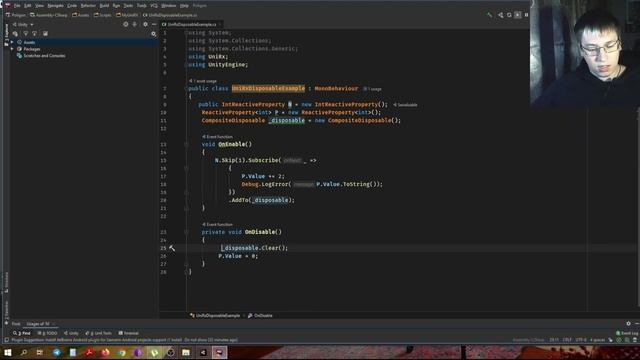640x360 pixels.
Task: Collapse the class fold marker at line 7
Action: tap(186, 89)
